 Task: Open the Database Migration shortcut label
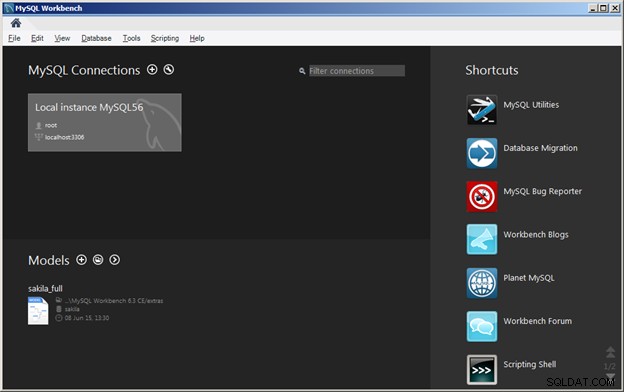[x=540, y=148]
